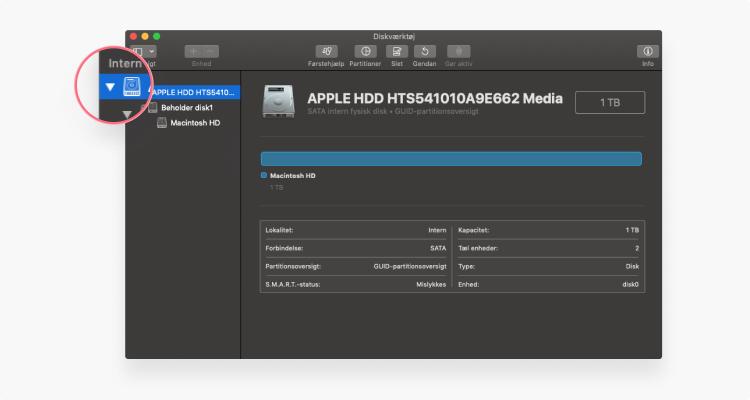Viewport: 750px width, 400px height.
Task: Collapse the Beholder disk1 disclosure triangle
Action: 127,114
